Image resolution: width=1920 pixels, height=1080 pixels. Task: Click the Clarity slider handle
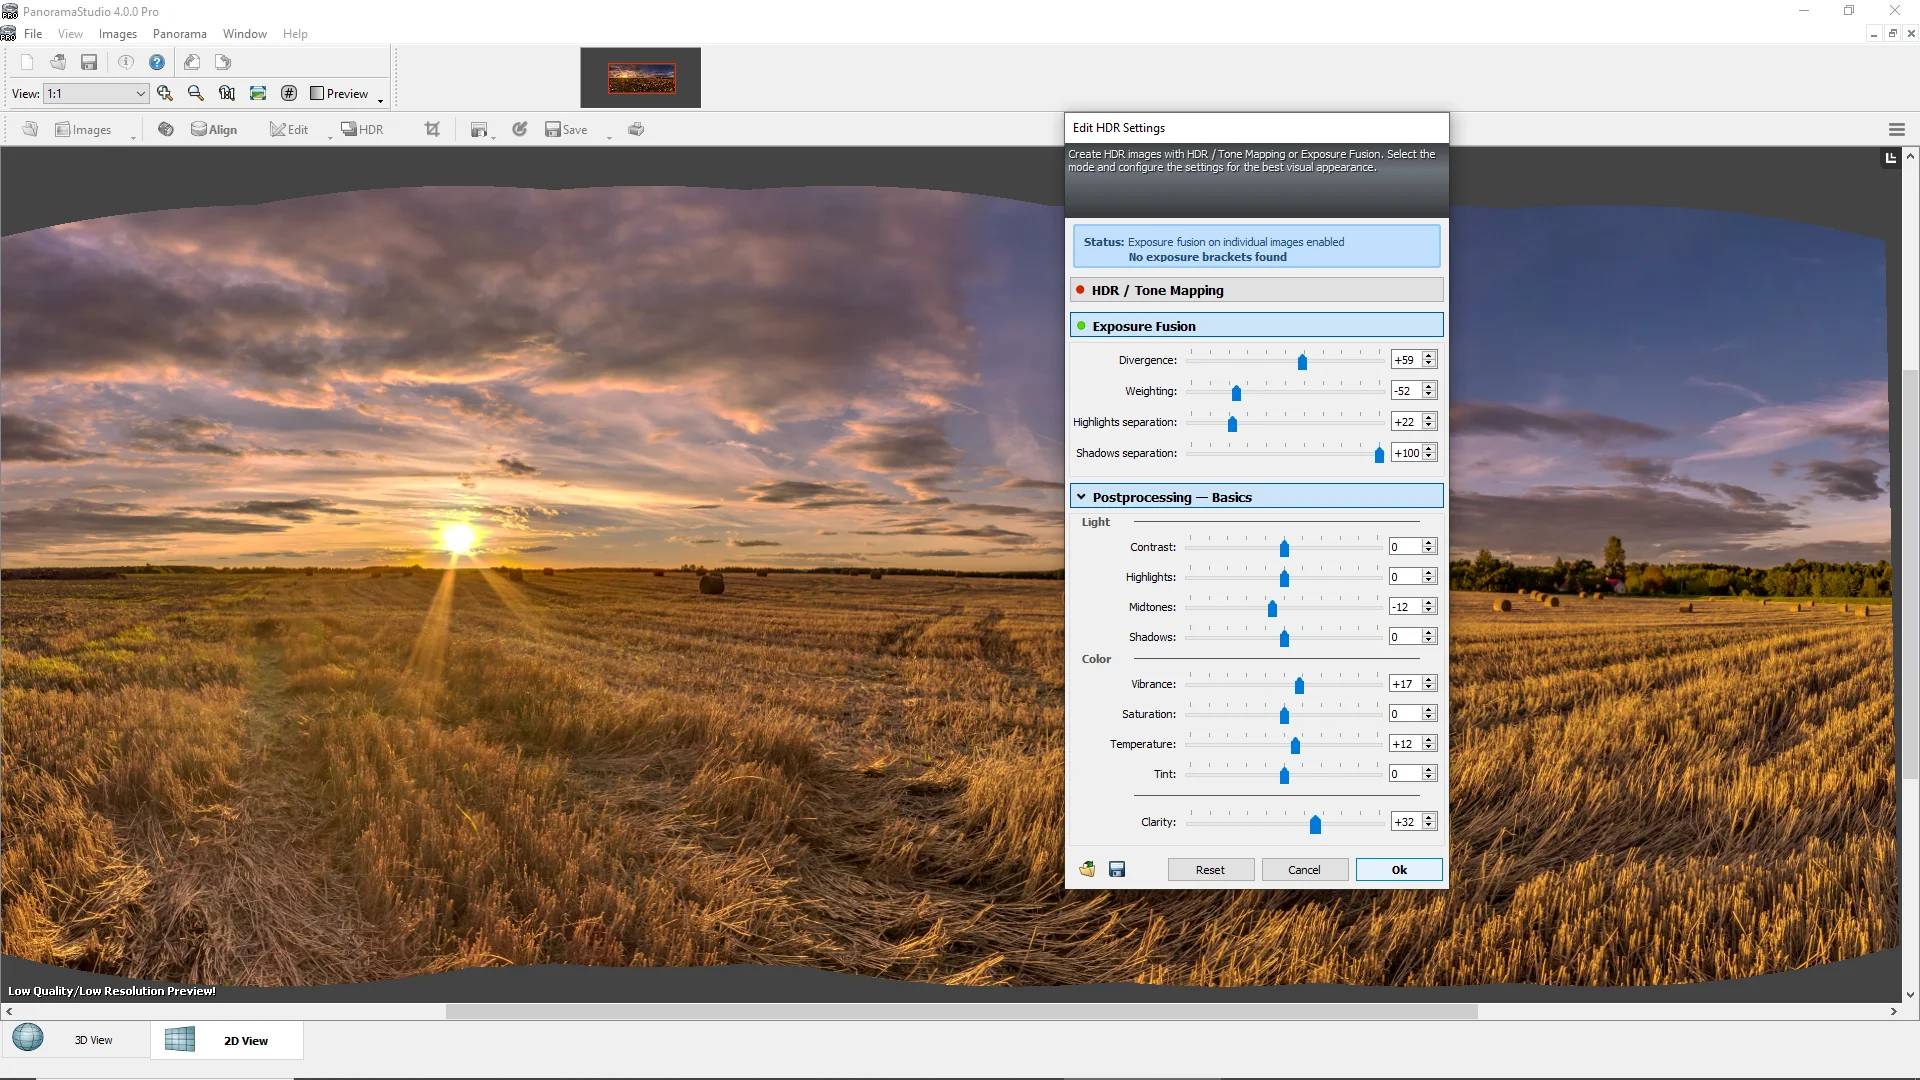click(1315, 824)
